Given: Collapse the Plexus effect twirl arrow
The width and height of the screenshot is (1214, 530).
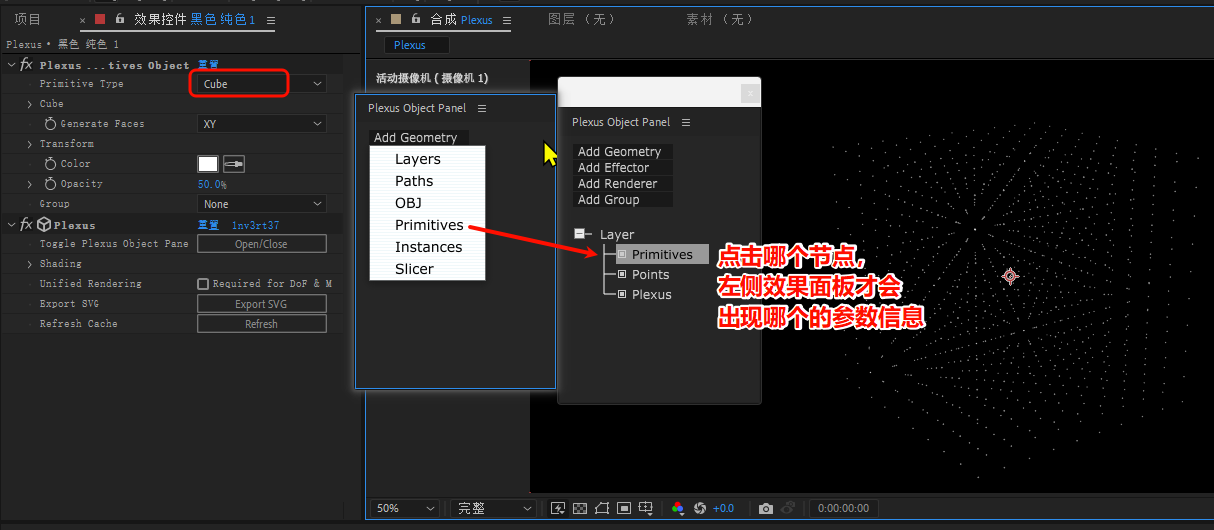Looking at the screenshot, I should pos(12,225).
